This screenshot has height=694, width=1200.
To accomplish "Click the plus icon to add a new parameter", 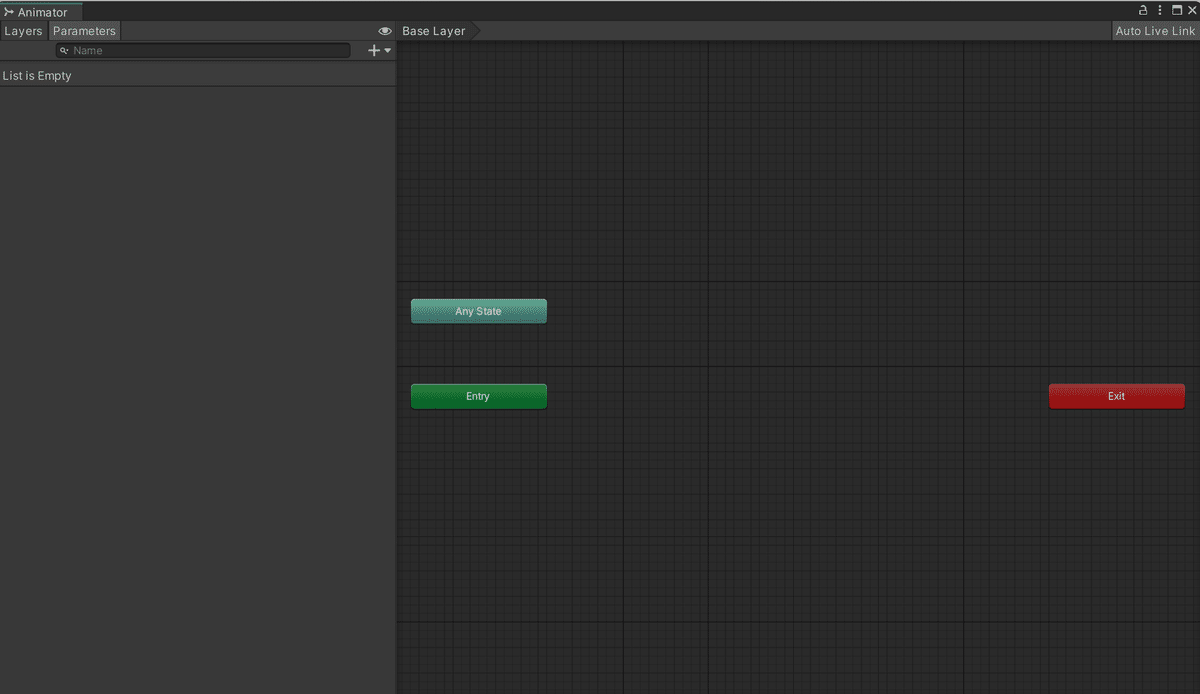I will click(372, 50).
